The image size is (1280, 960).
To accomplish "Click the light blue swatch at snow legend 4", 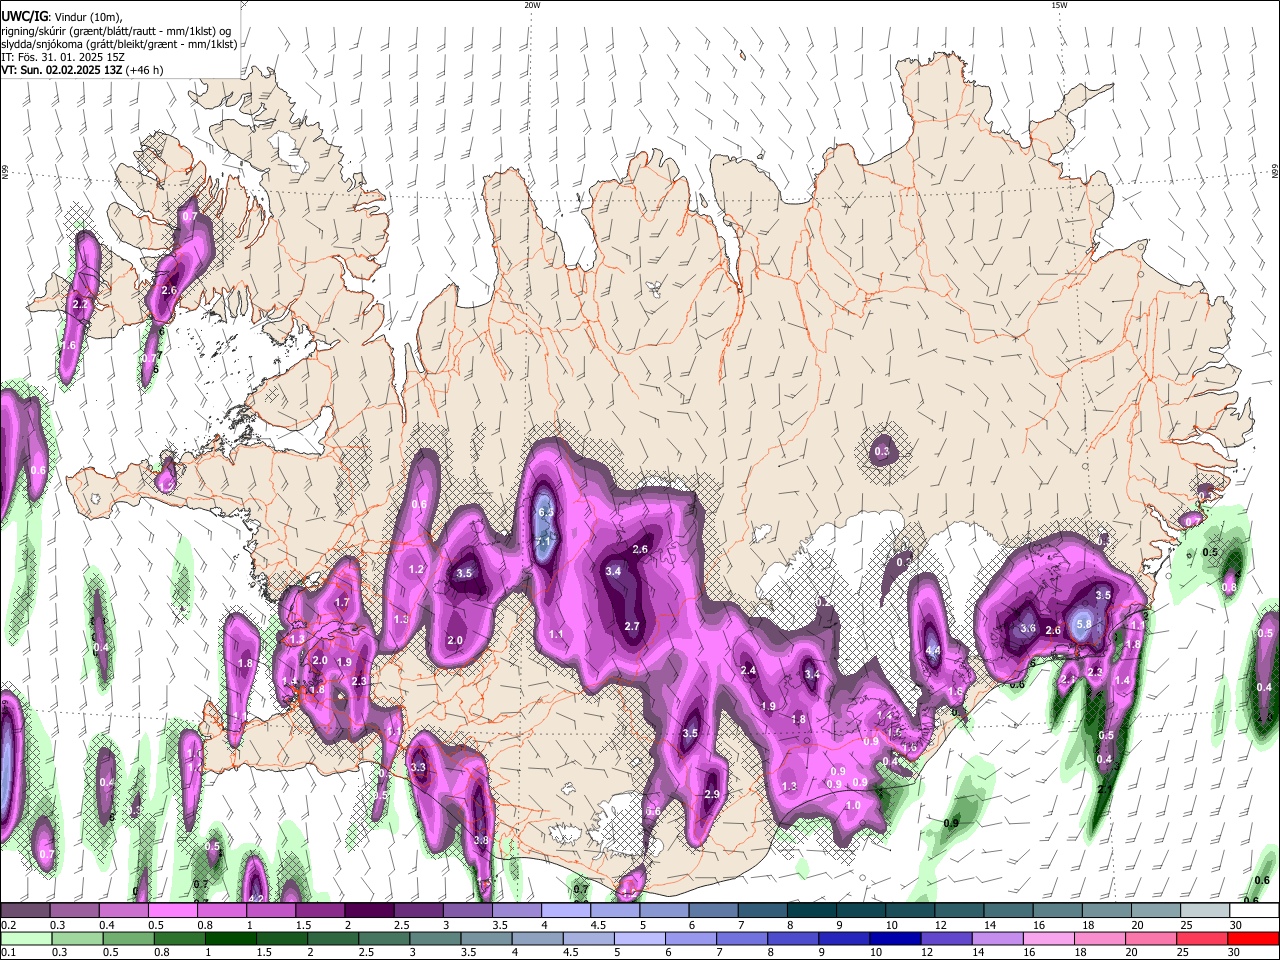I will pos(566,911).
